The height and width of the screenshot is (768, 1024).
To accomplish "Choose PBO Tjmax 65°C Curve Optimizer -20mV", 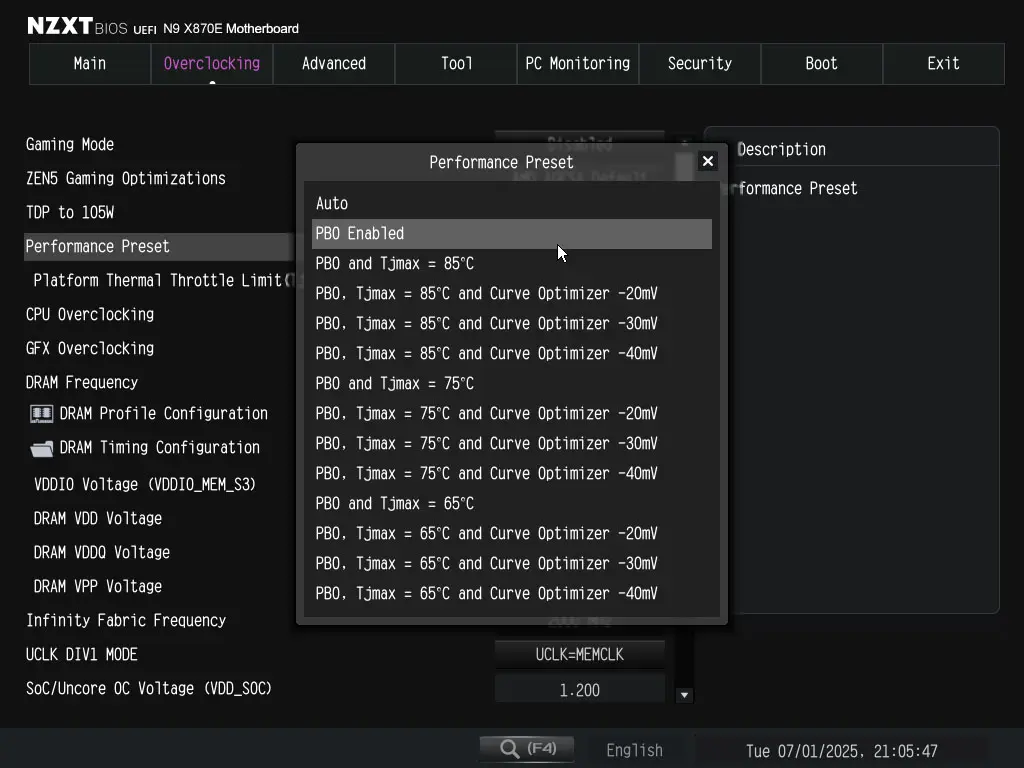I will click(x=512, y=534).
